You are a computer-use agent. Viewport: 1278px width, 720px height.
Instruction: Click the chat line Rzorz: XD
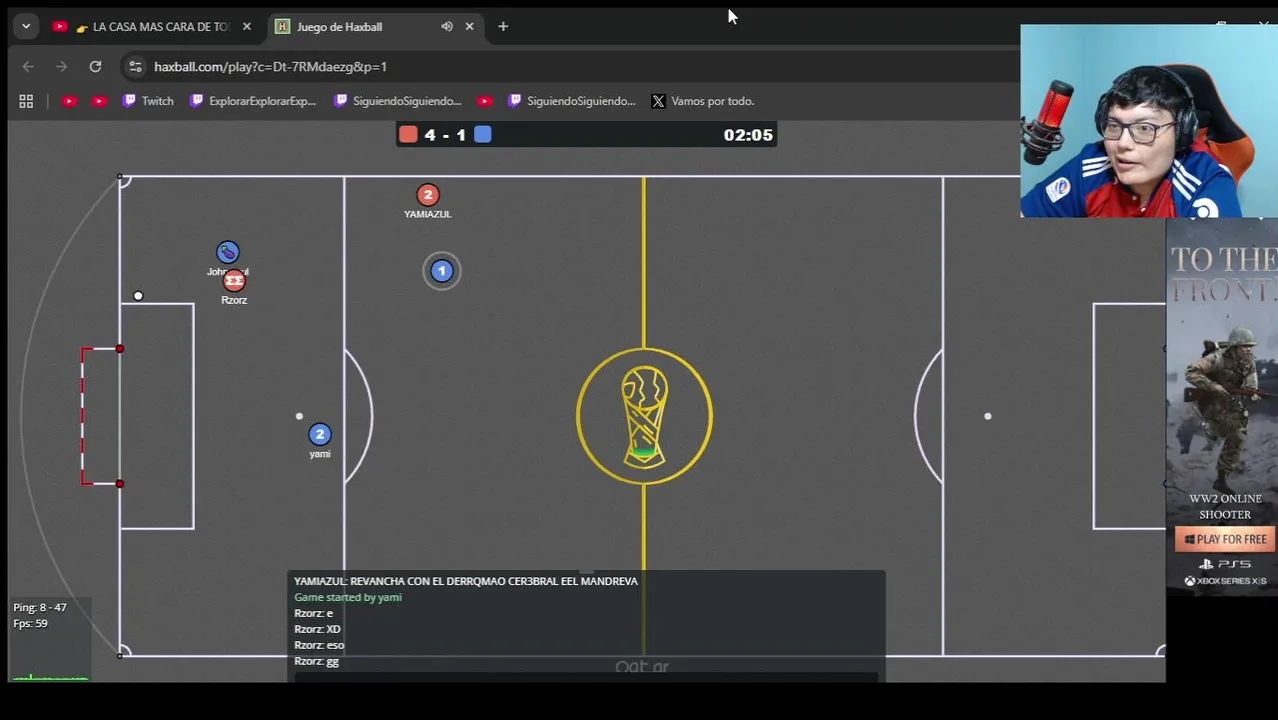coord(317,629)
